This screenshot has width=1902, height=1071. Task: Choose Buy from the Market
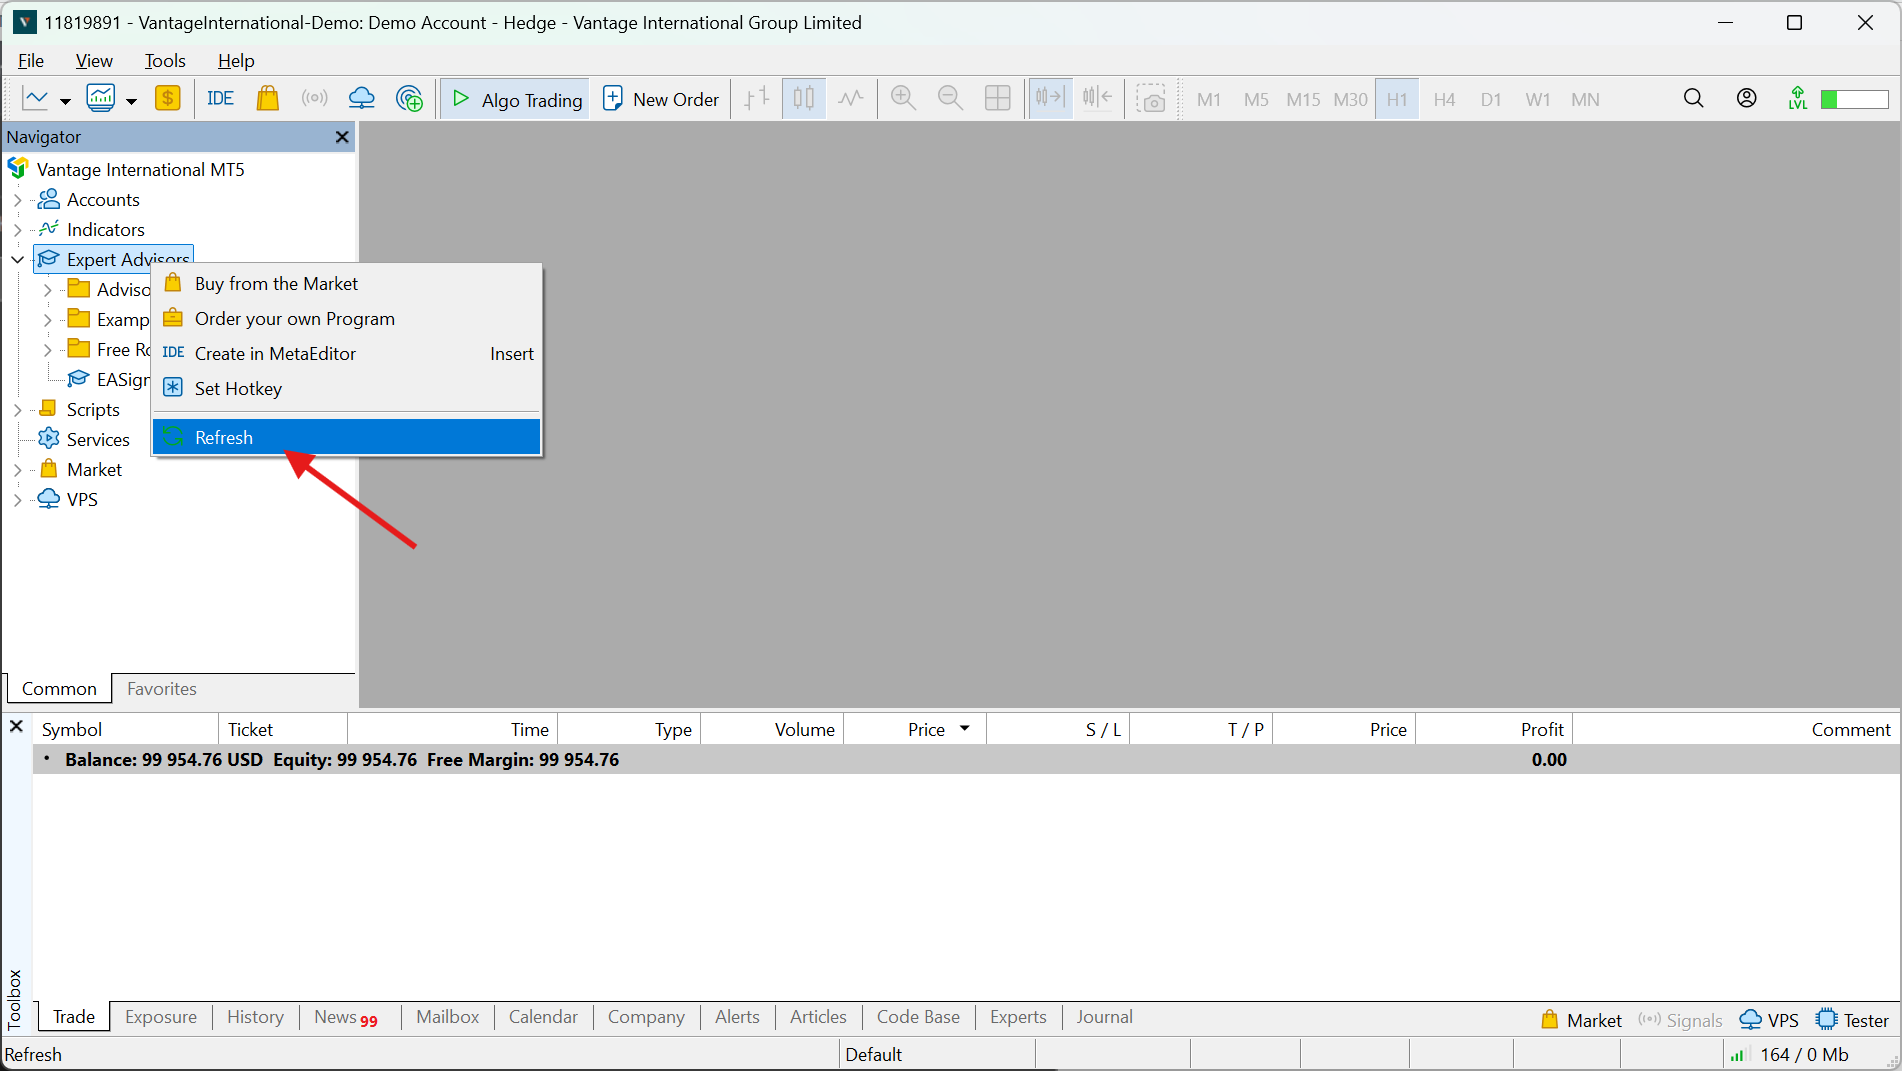click(x=346, y=284)
